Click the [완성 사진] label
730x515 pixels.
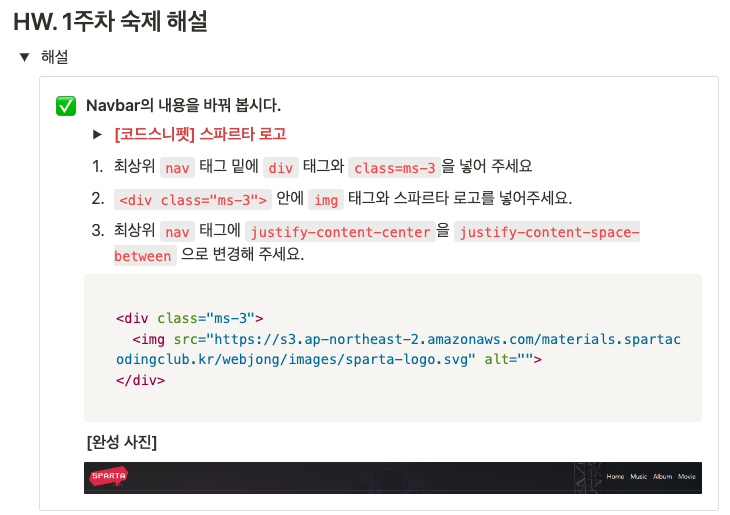point(122,441)
